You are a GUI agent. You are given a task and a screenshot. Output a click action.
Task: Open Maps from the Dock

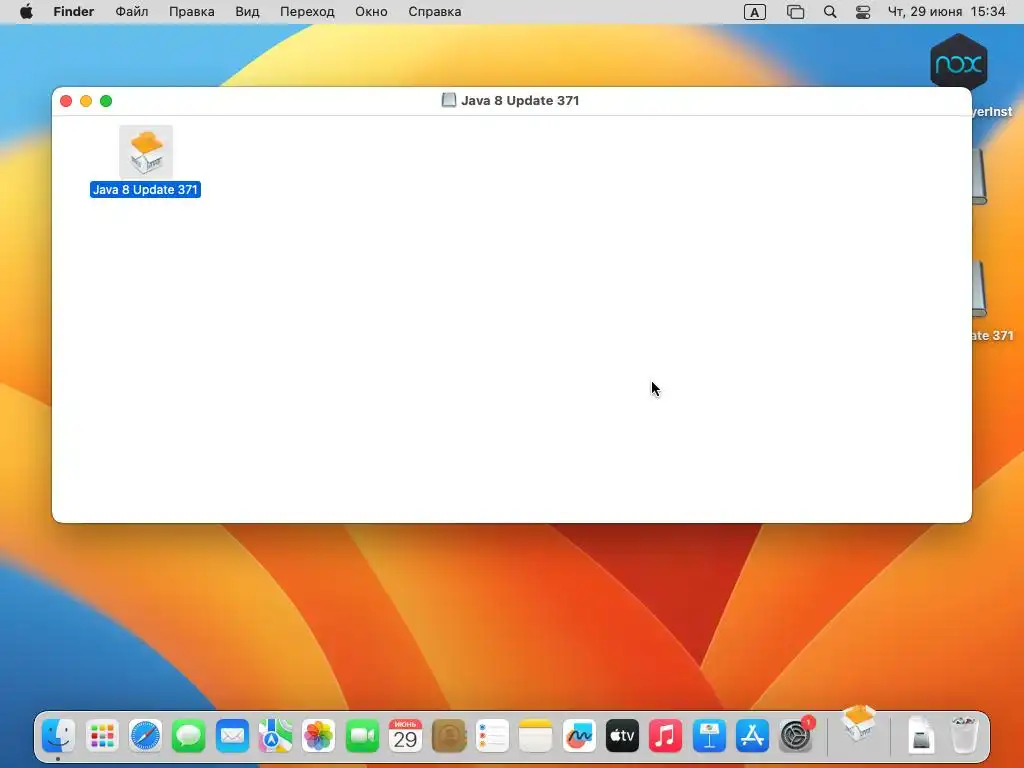[x=275, y=737]
